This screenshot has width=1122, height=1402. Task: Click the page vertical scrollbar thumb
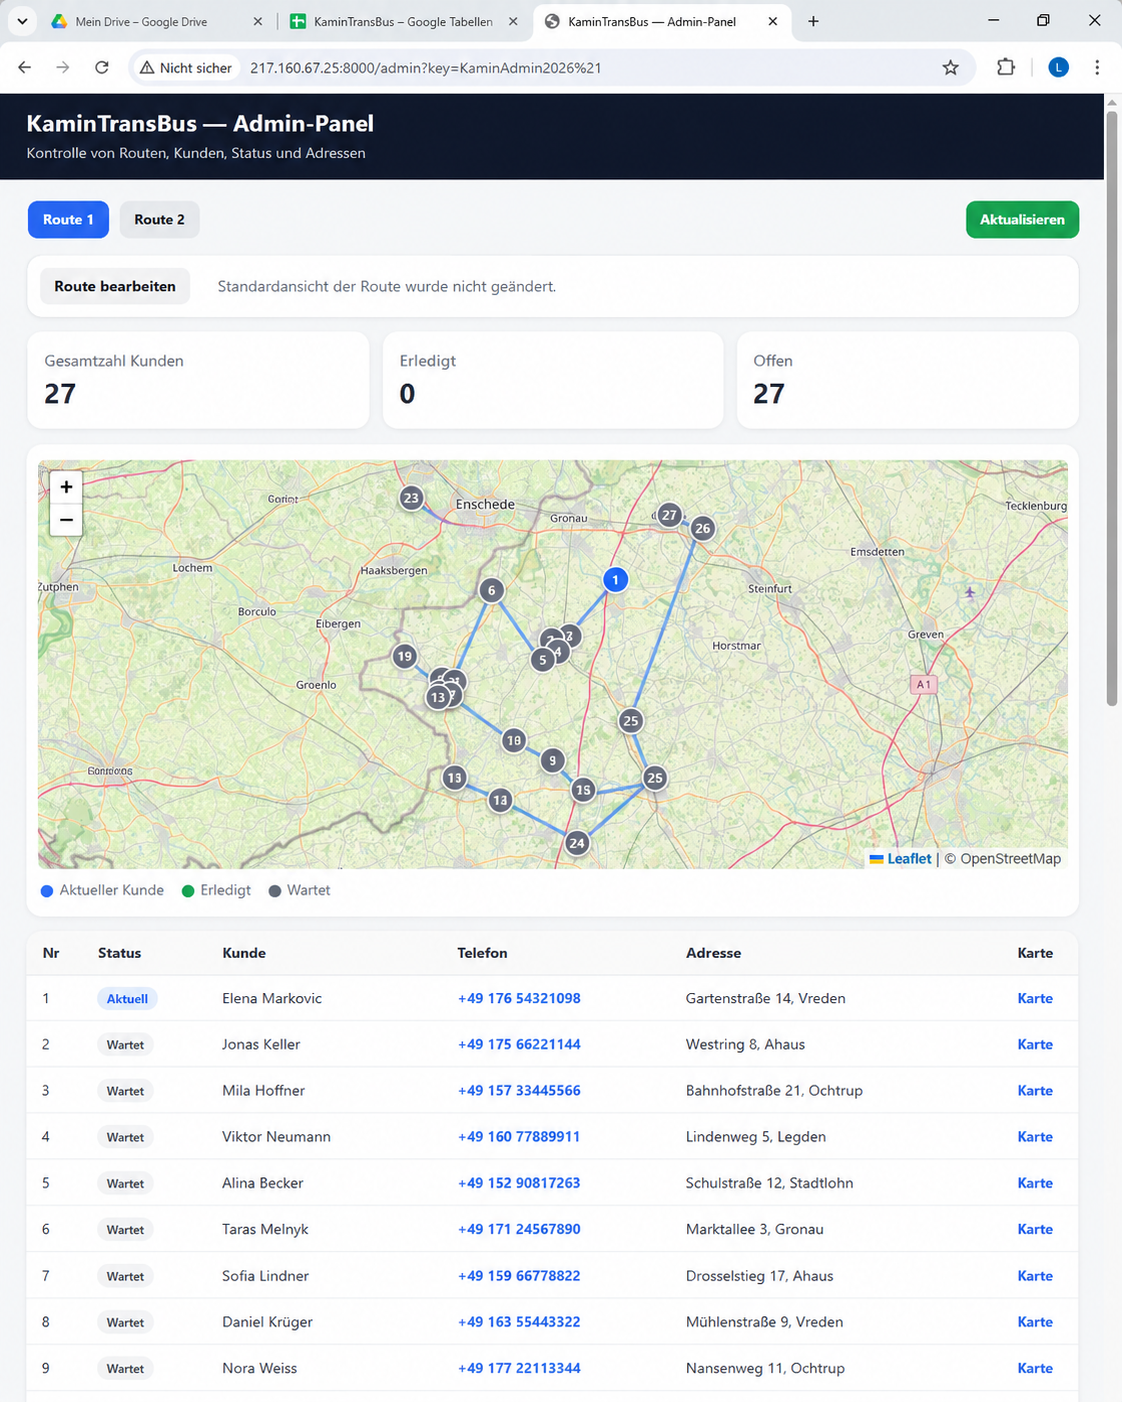point(1112,408)
